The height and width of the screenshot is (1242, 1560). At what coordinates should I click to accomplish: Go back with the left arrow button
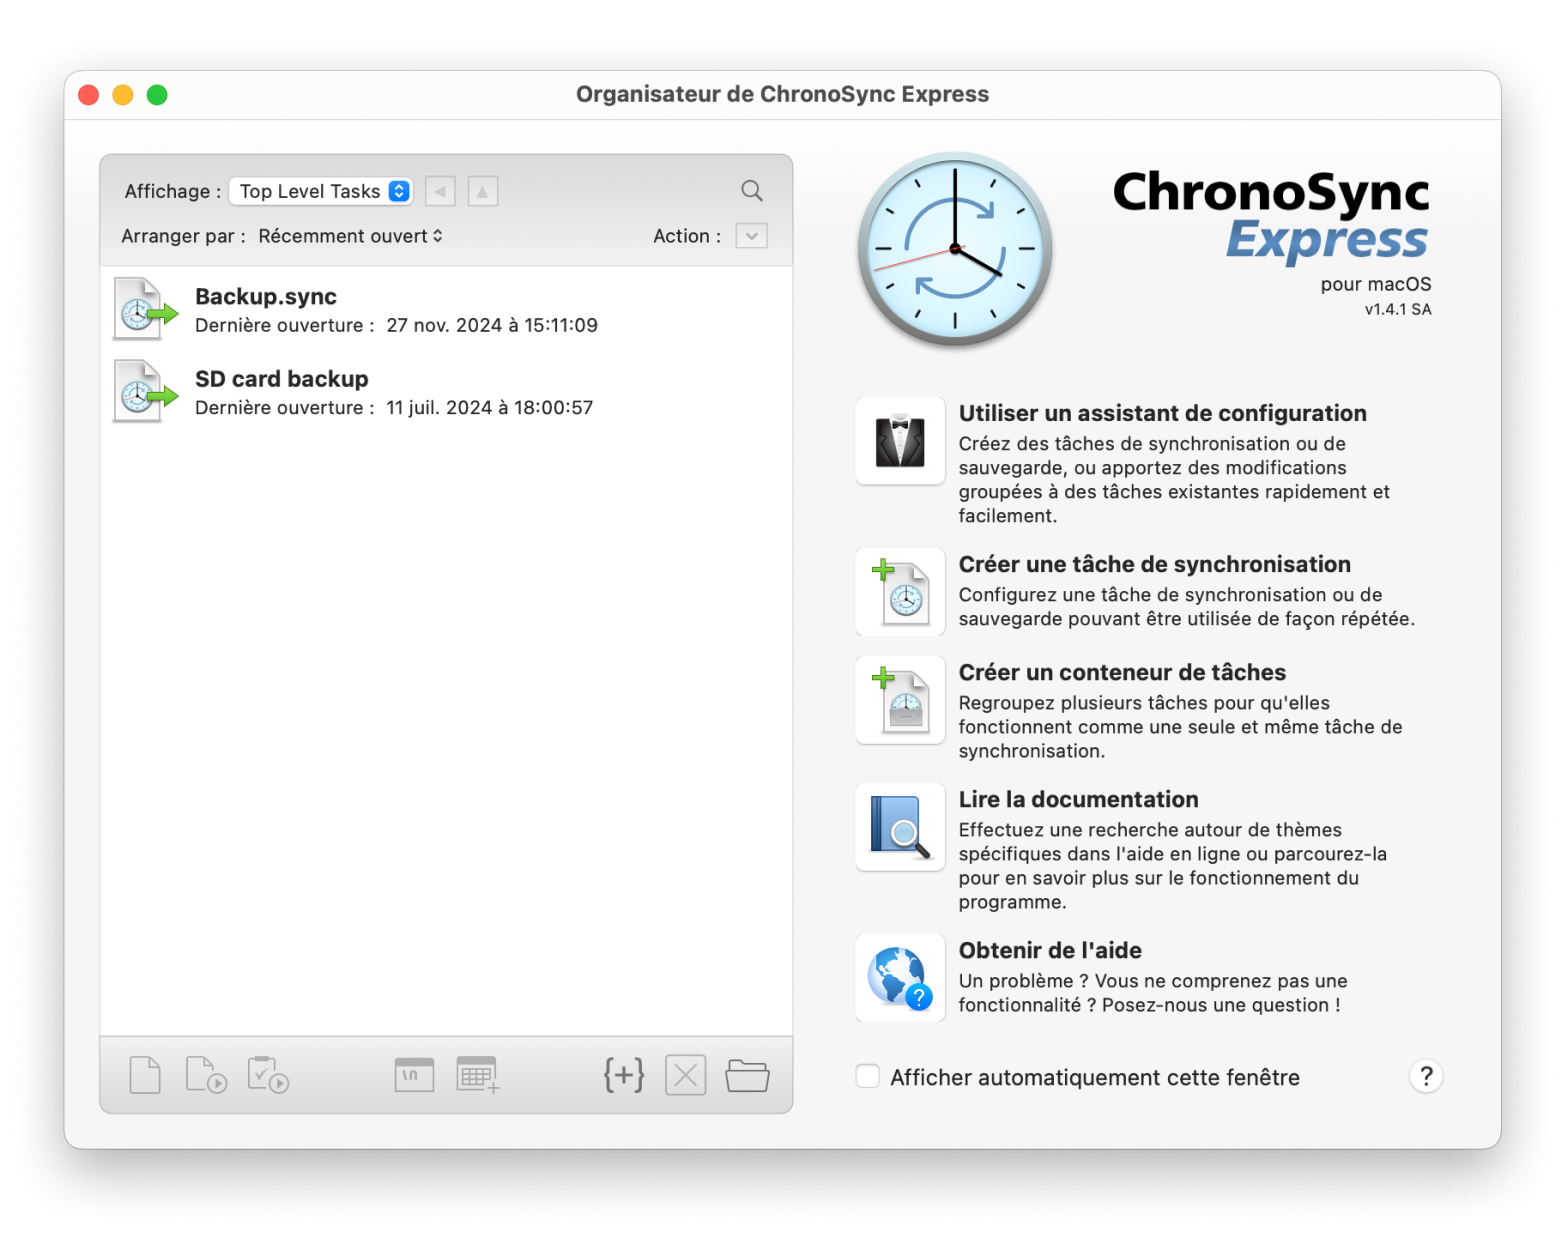(440, 191)
